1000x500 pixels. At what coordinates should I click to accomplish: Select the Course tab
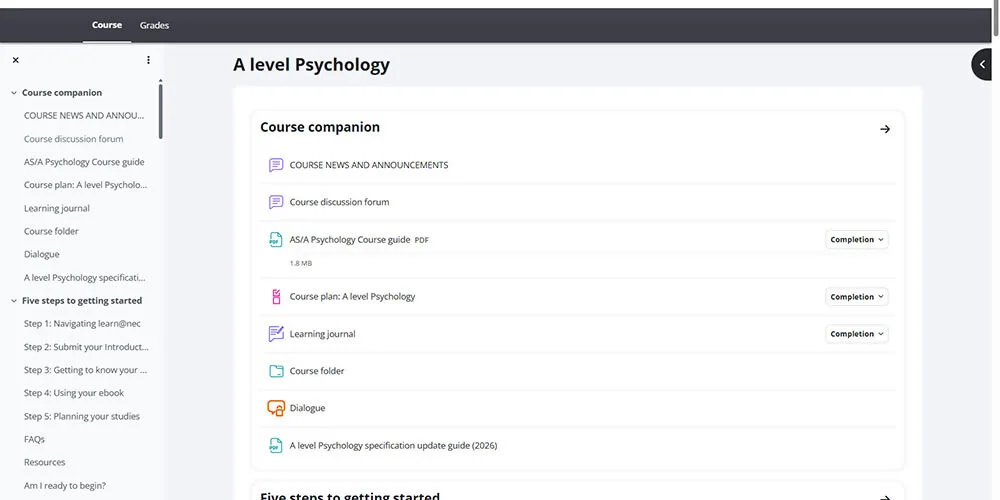click(x=107, y=25)
